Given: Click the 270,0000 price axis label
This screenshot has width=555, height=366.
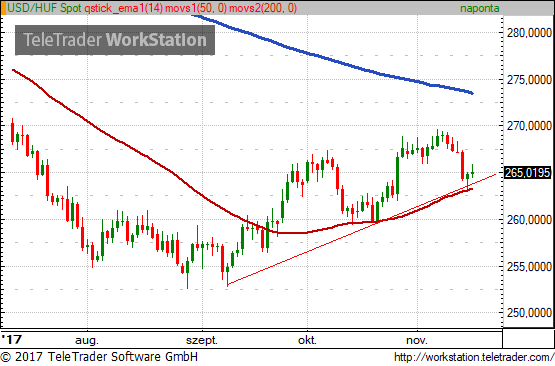Looking at the screenshot, I should (529, 126).
